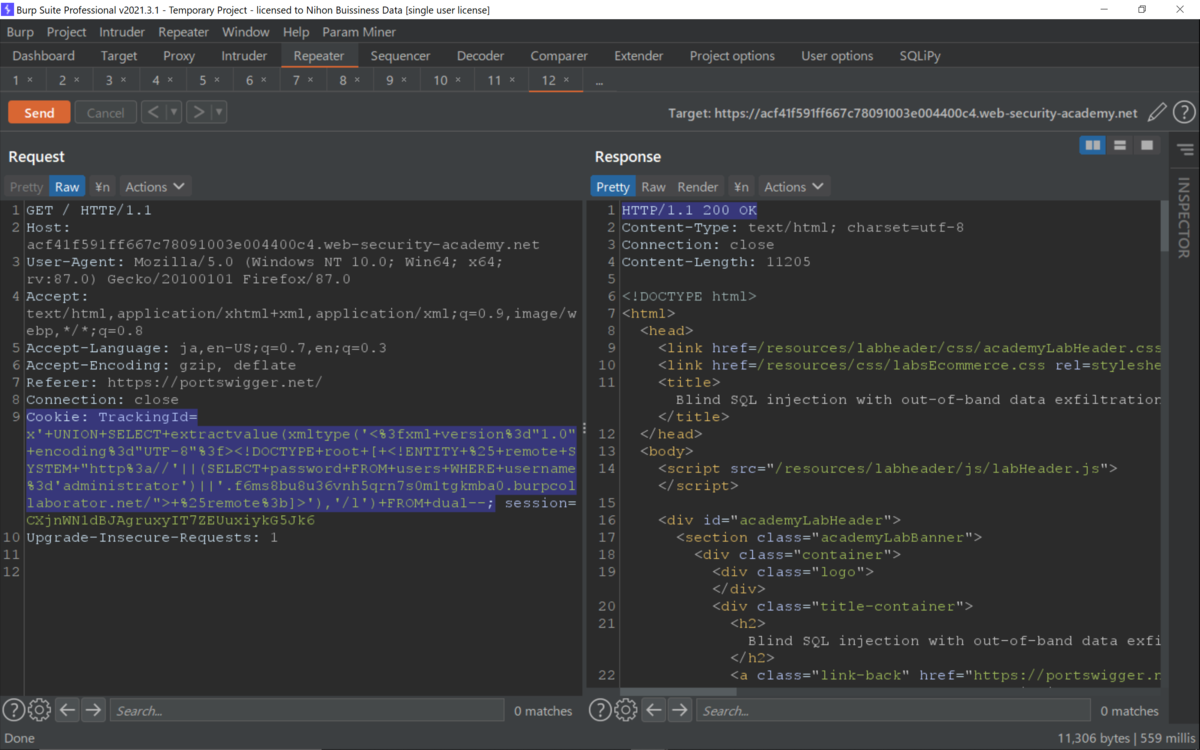This screenshot has height=750, width=1200.
Task: Click the orange Send button
Action: [x=39, y=113]
